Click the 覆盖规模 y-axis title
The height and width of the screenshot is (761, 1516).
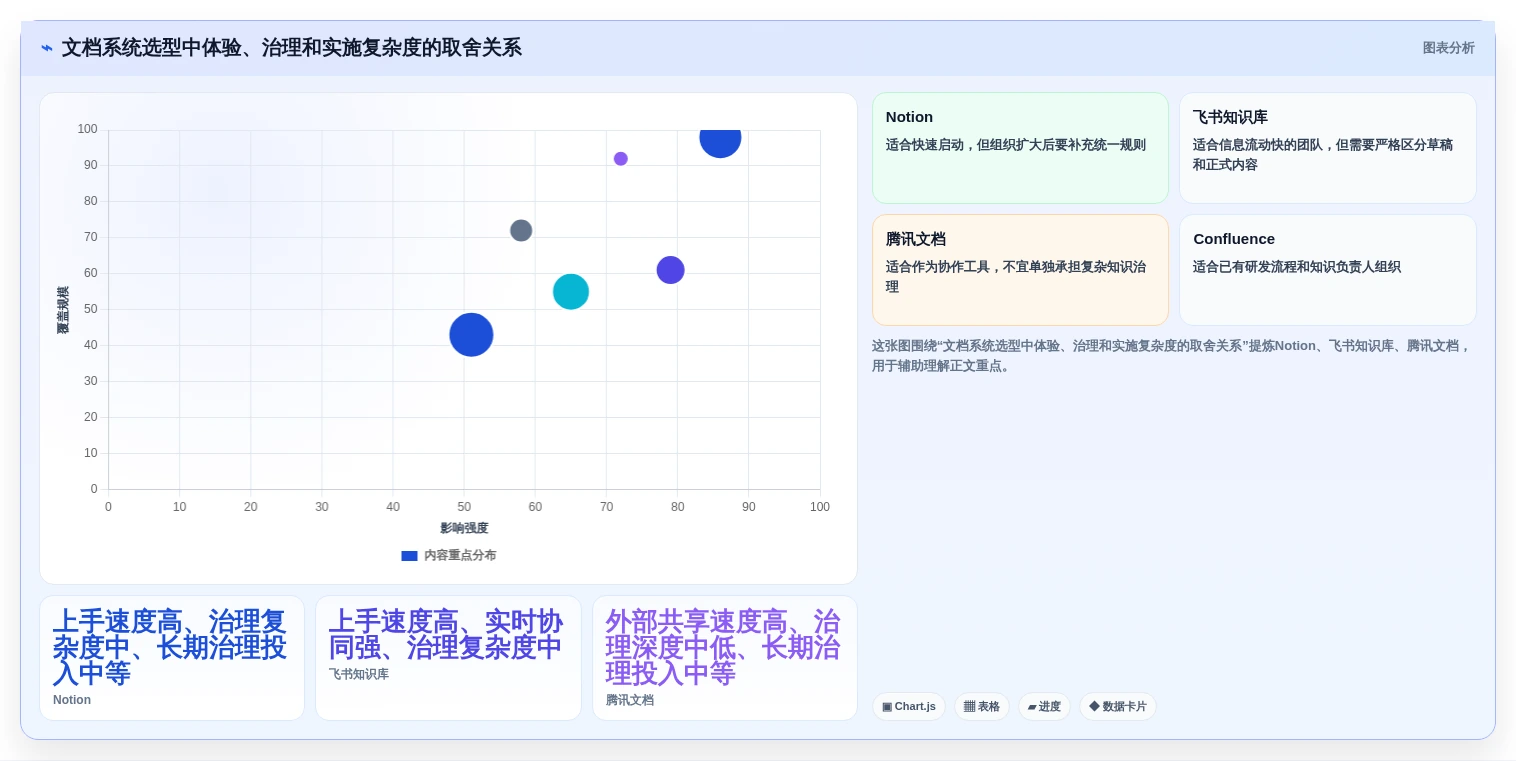(63, 310)
